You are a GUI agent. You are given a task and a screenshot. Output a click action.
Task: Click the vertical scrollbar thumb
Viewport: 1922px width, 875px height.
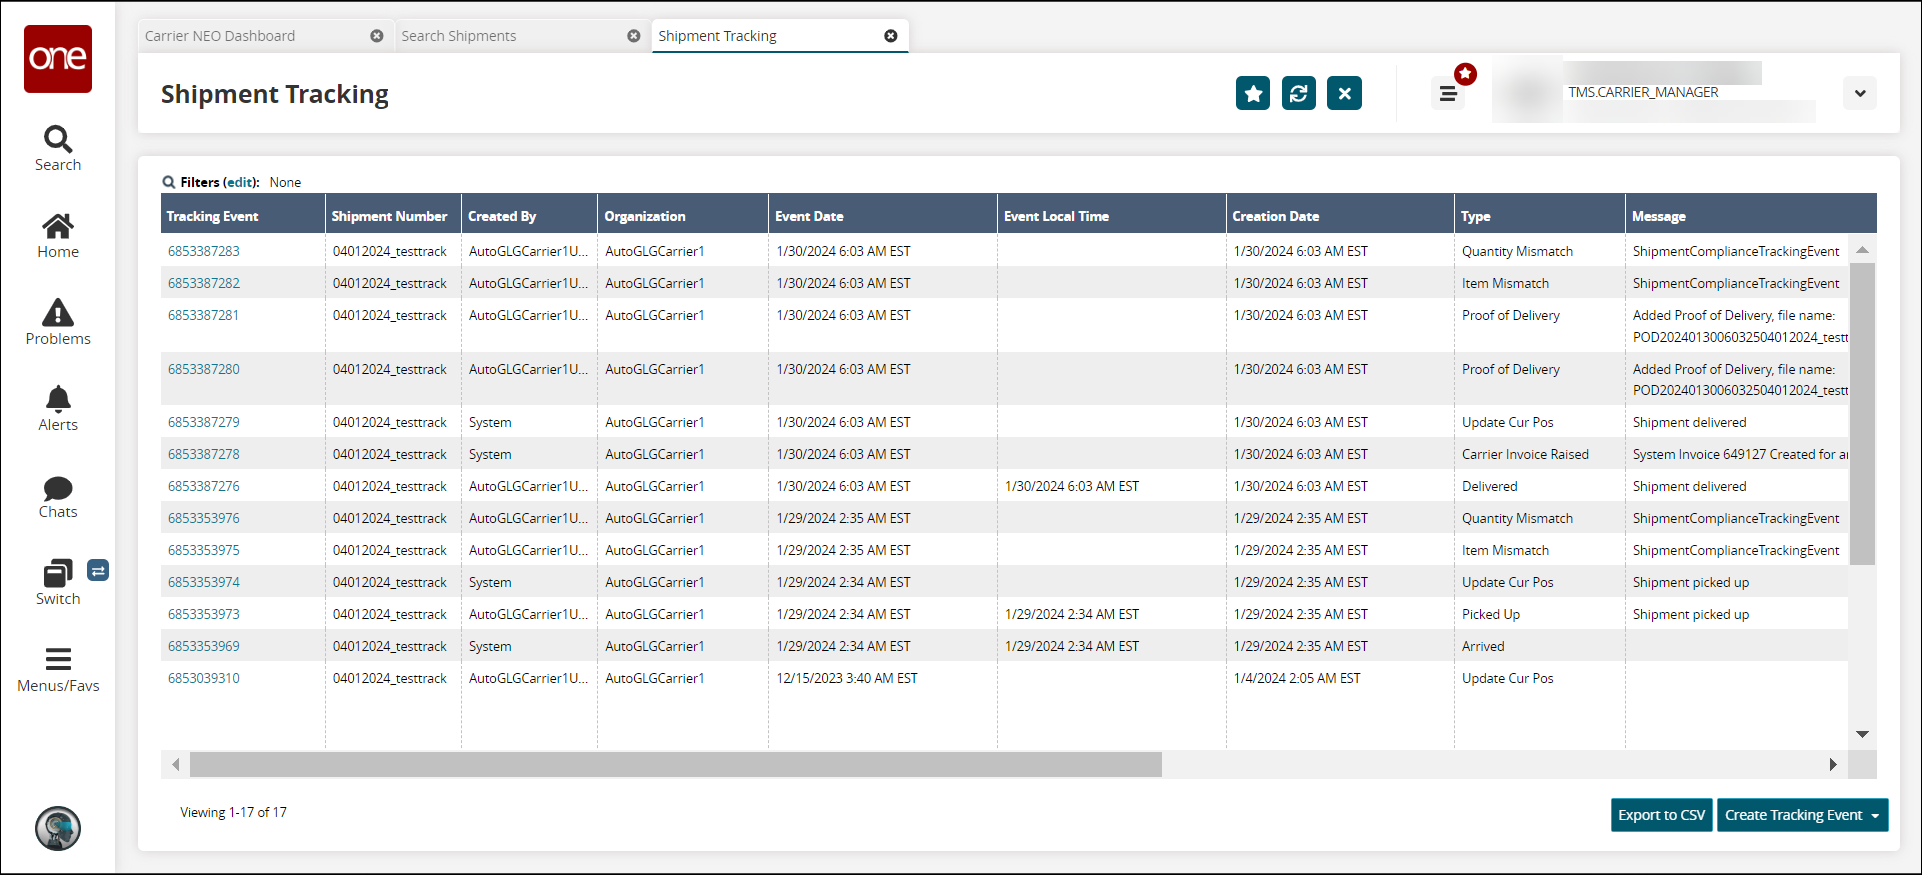coord(1862,414)
